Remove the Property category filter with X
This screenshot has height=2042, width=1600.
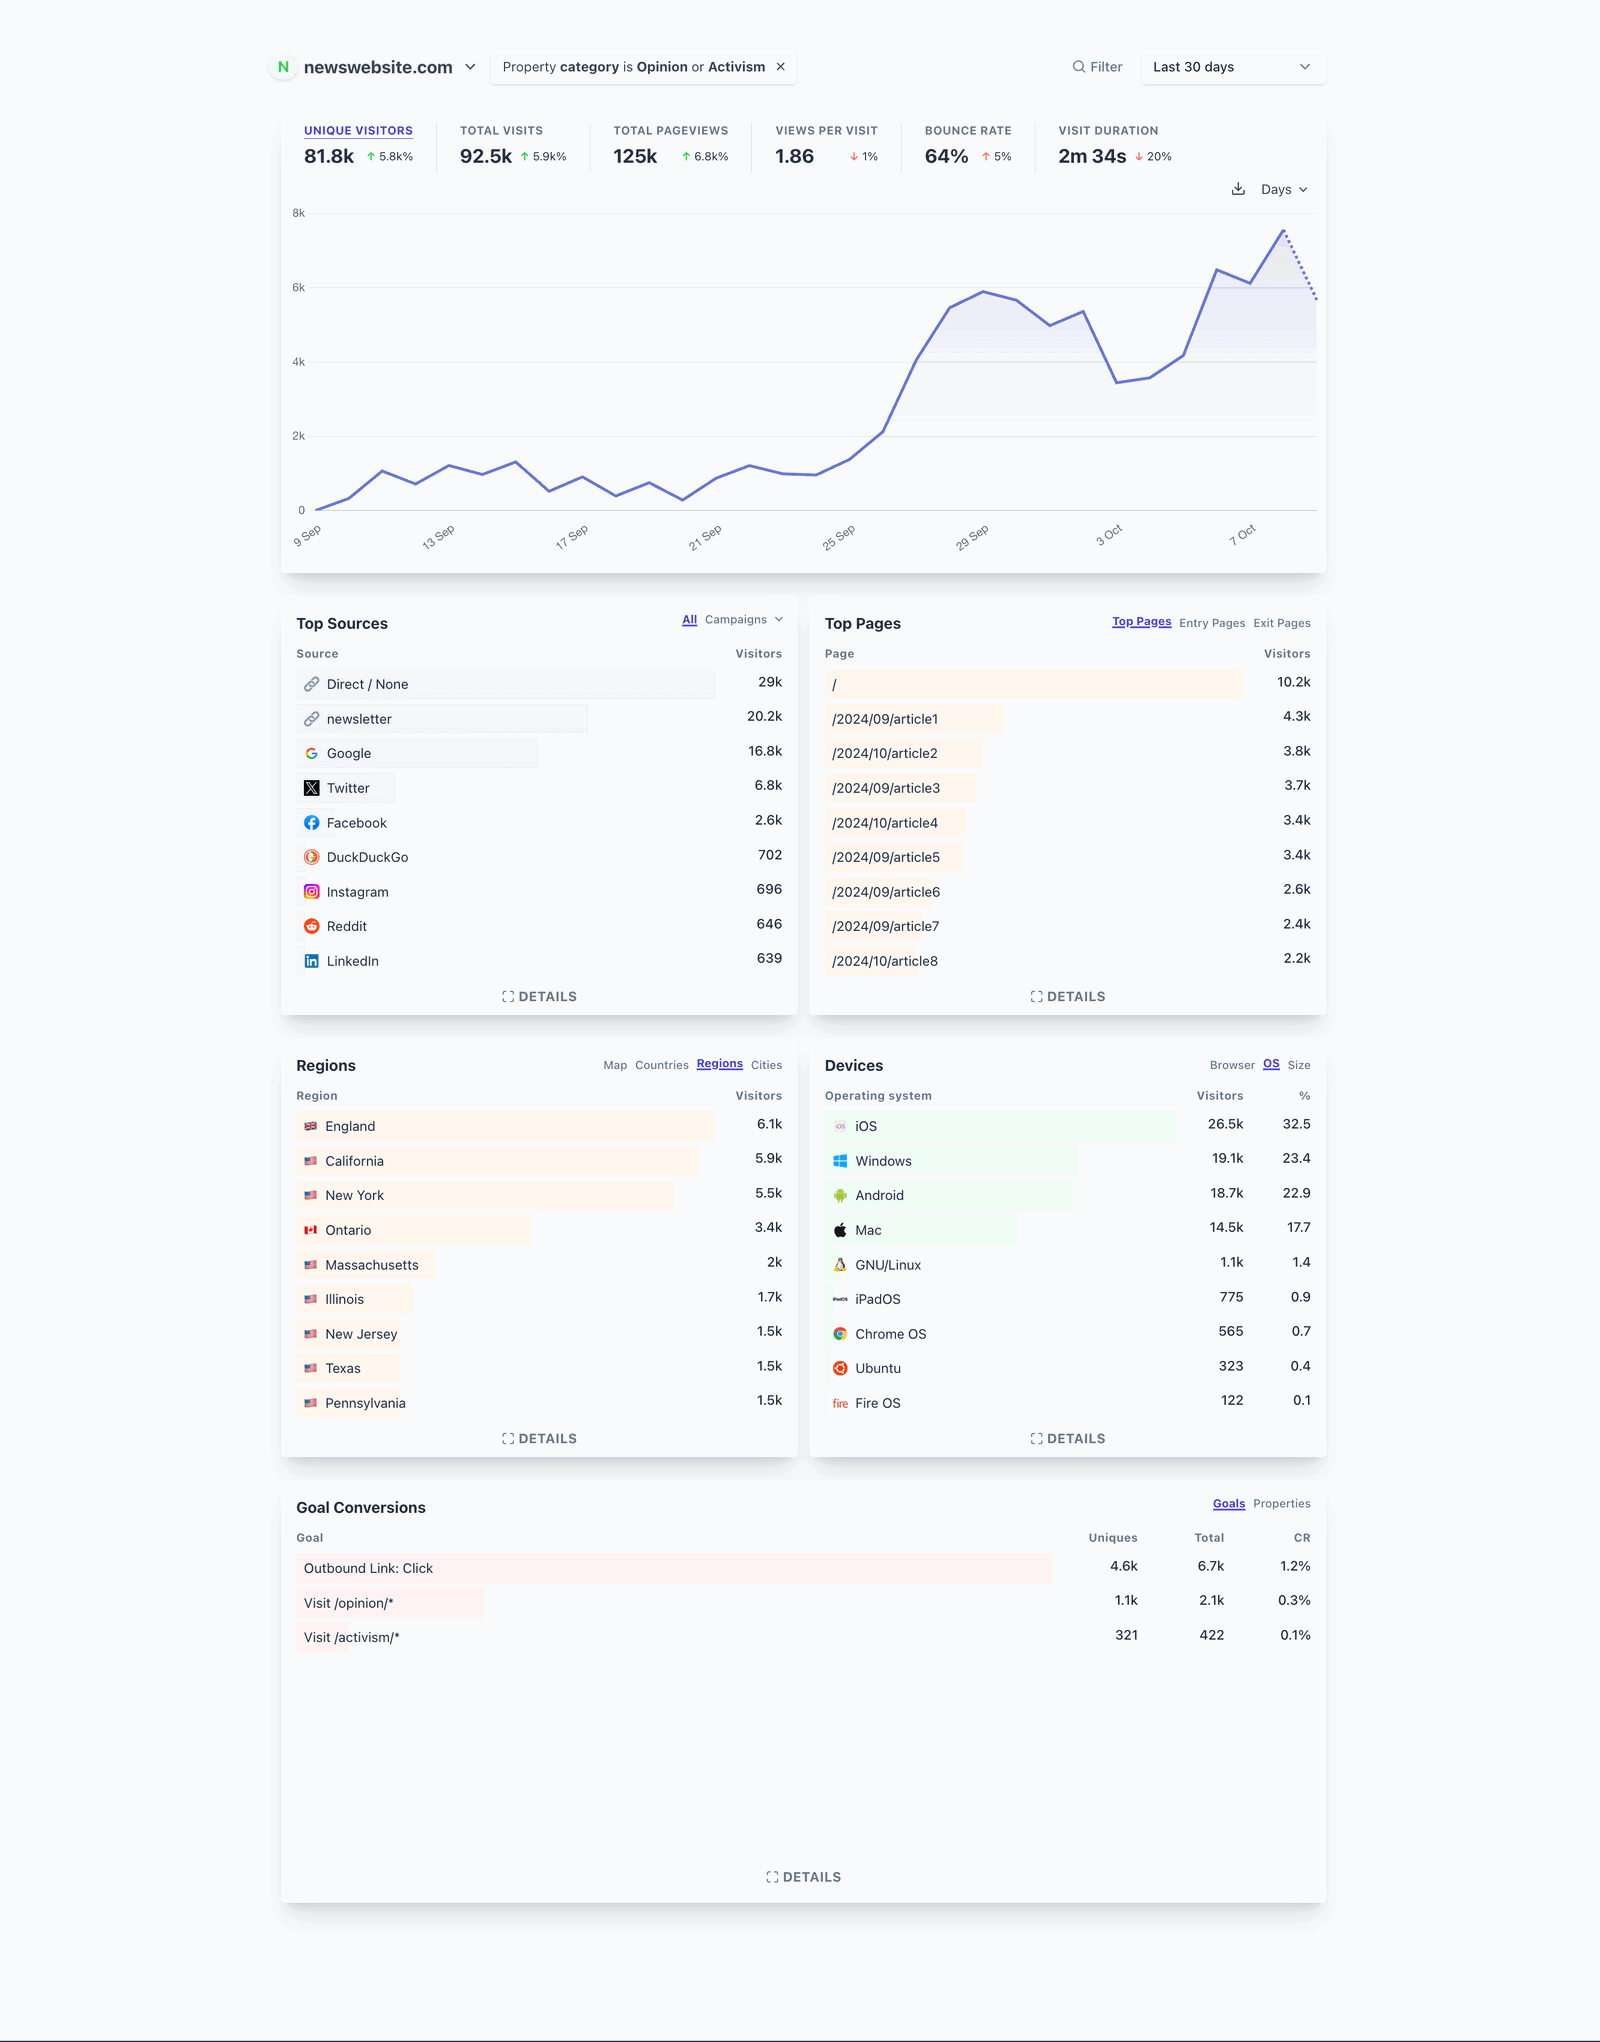(x=781, y=67)
